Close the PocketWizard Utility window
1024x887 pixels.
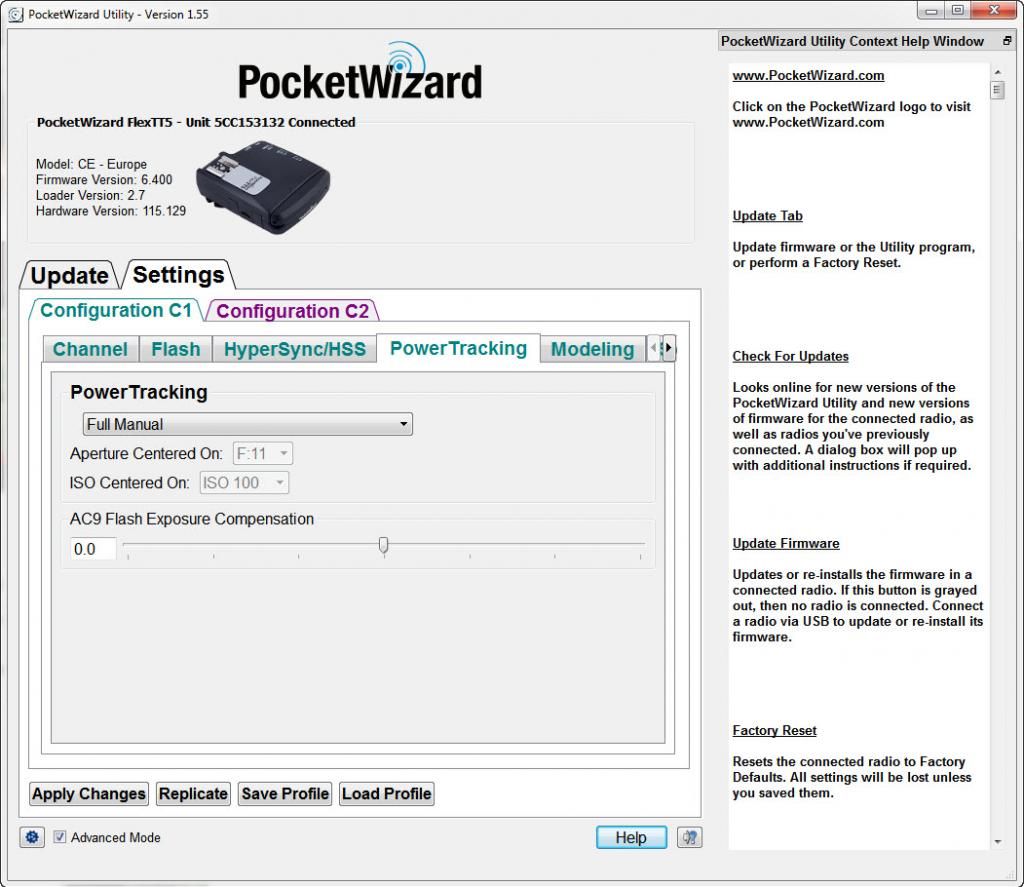994,10
